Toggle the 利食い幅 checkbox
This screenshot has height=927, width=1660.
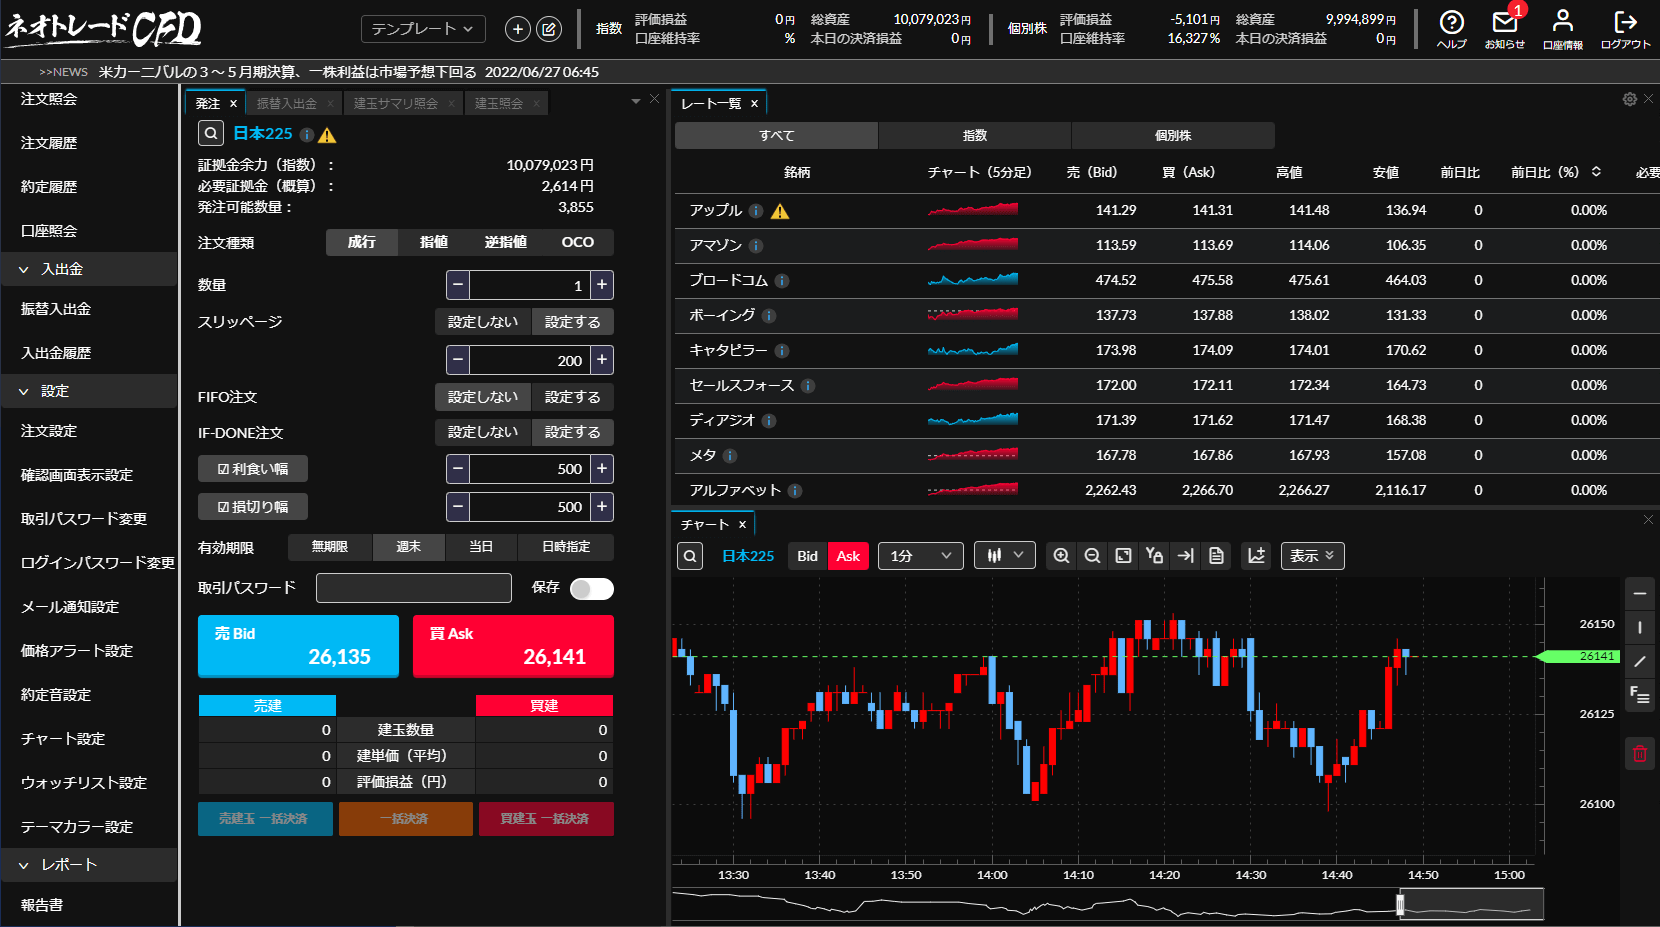(x=253, y=469)
